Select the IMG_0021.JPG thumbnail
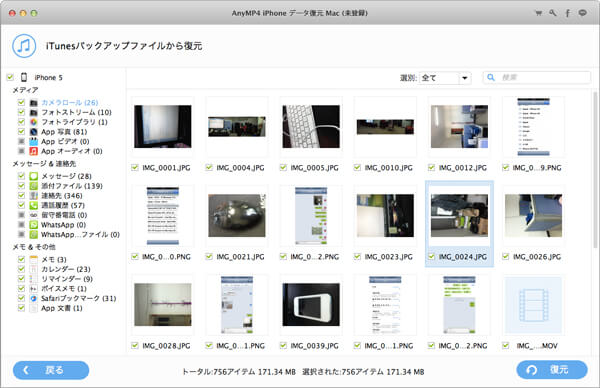The height and width of the screenshot is (388, 600). coord(236,215)
